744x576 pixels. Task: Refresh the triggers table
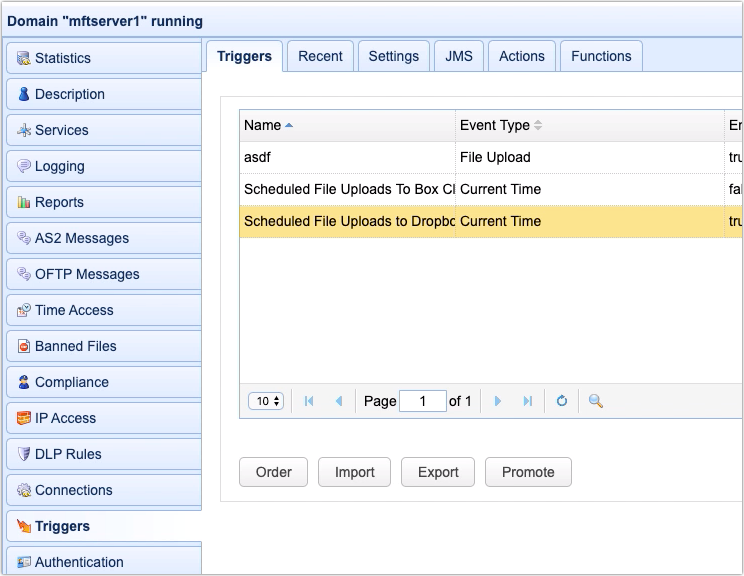click(562, 401)
